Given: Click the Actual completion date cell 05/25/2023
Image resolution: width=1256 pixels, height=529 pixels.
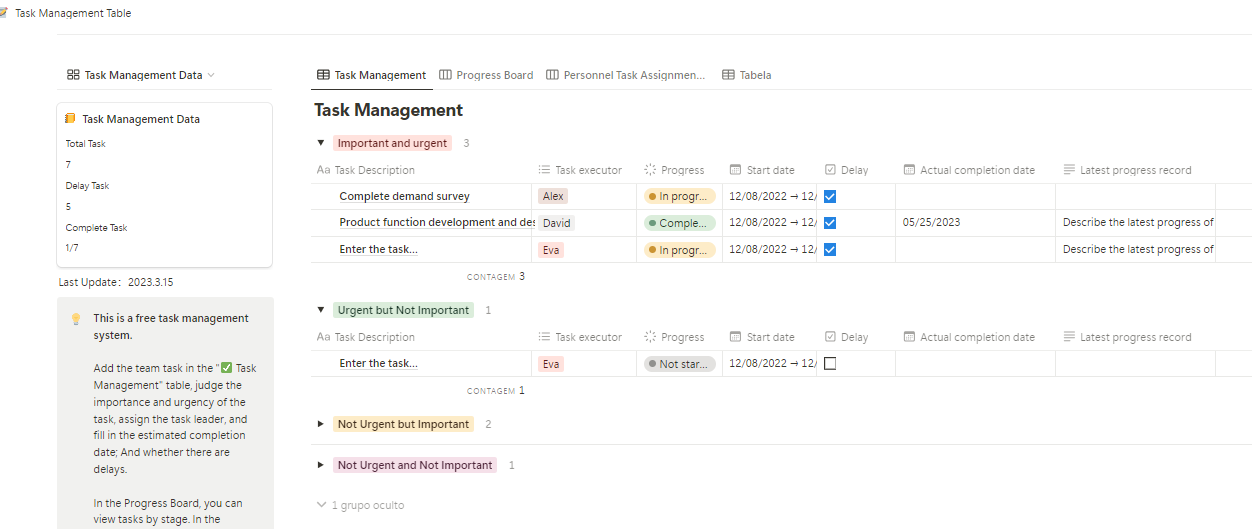Looking at the screenshot, I should (932, 223).
